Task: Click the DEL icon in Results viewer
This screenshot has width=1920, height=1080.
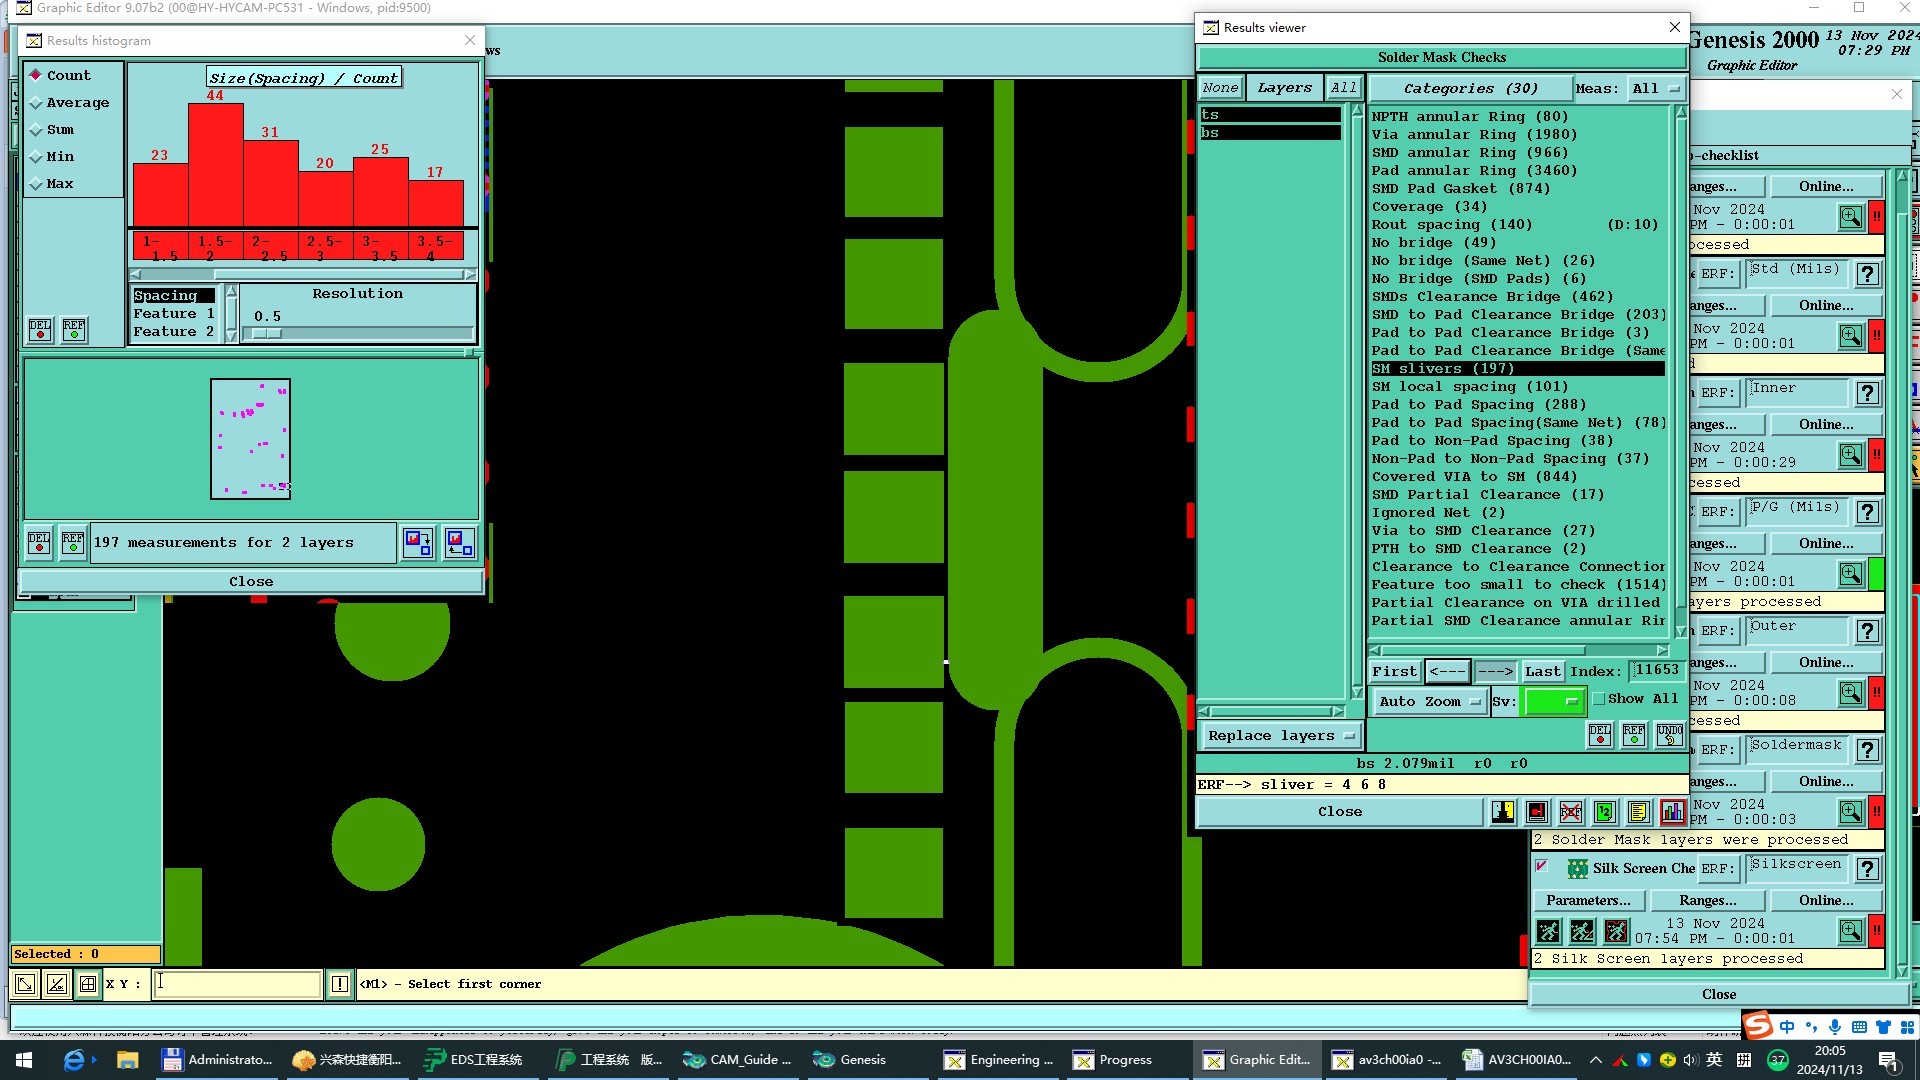Action: (1600, 735)
